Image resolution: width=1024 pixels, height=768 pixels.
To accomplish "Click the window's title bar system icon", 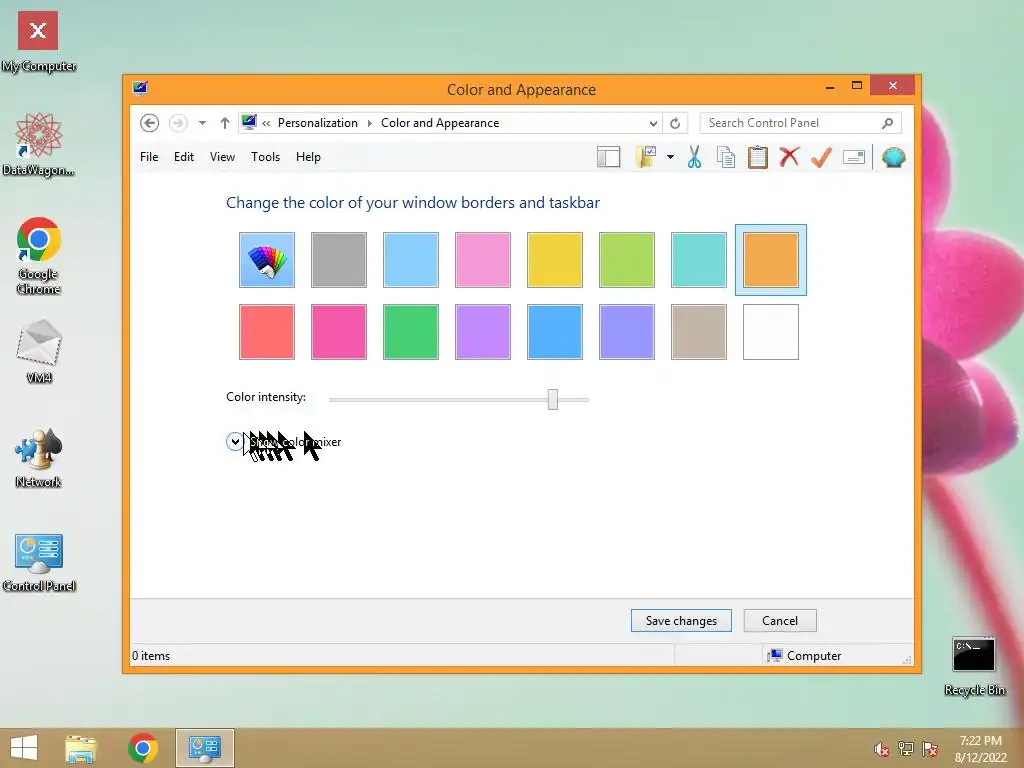I will pyautogui.click(x=140, y=88).
